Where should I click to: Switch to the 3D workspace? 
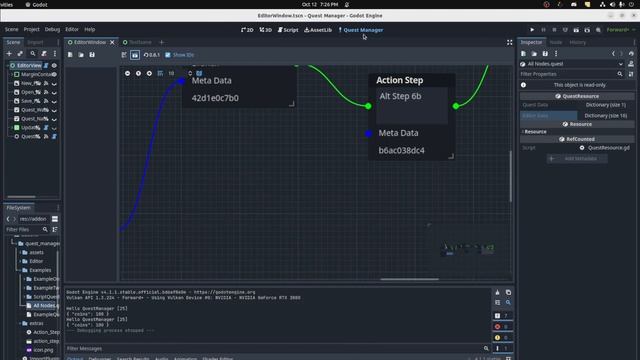coord(265,30)
